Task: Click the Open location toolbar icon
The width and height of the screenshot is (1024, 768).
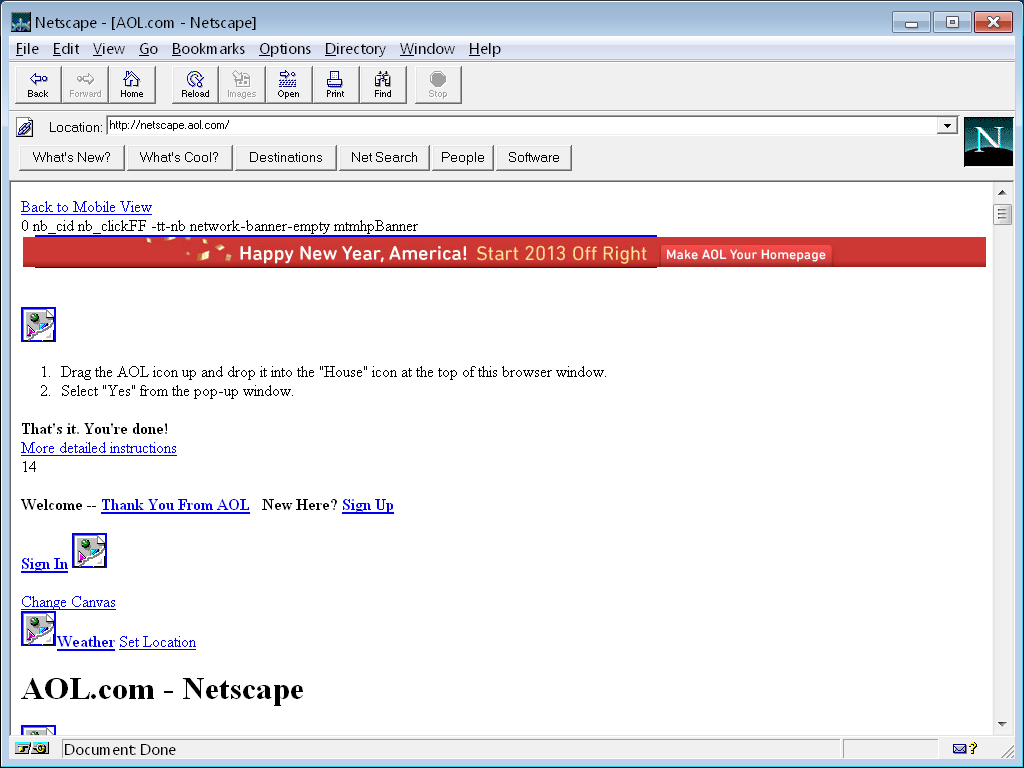Action: tap(288, 84)
